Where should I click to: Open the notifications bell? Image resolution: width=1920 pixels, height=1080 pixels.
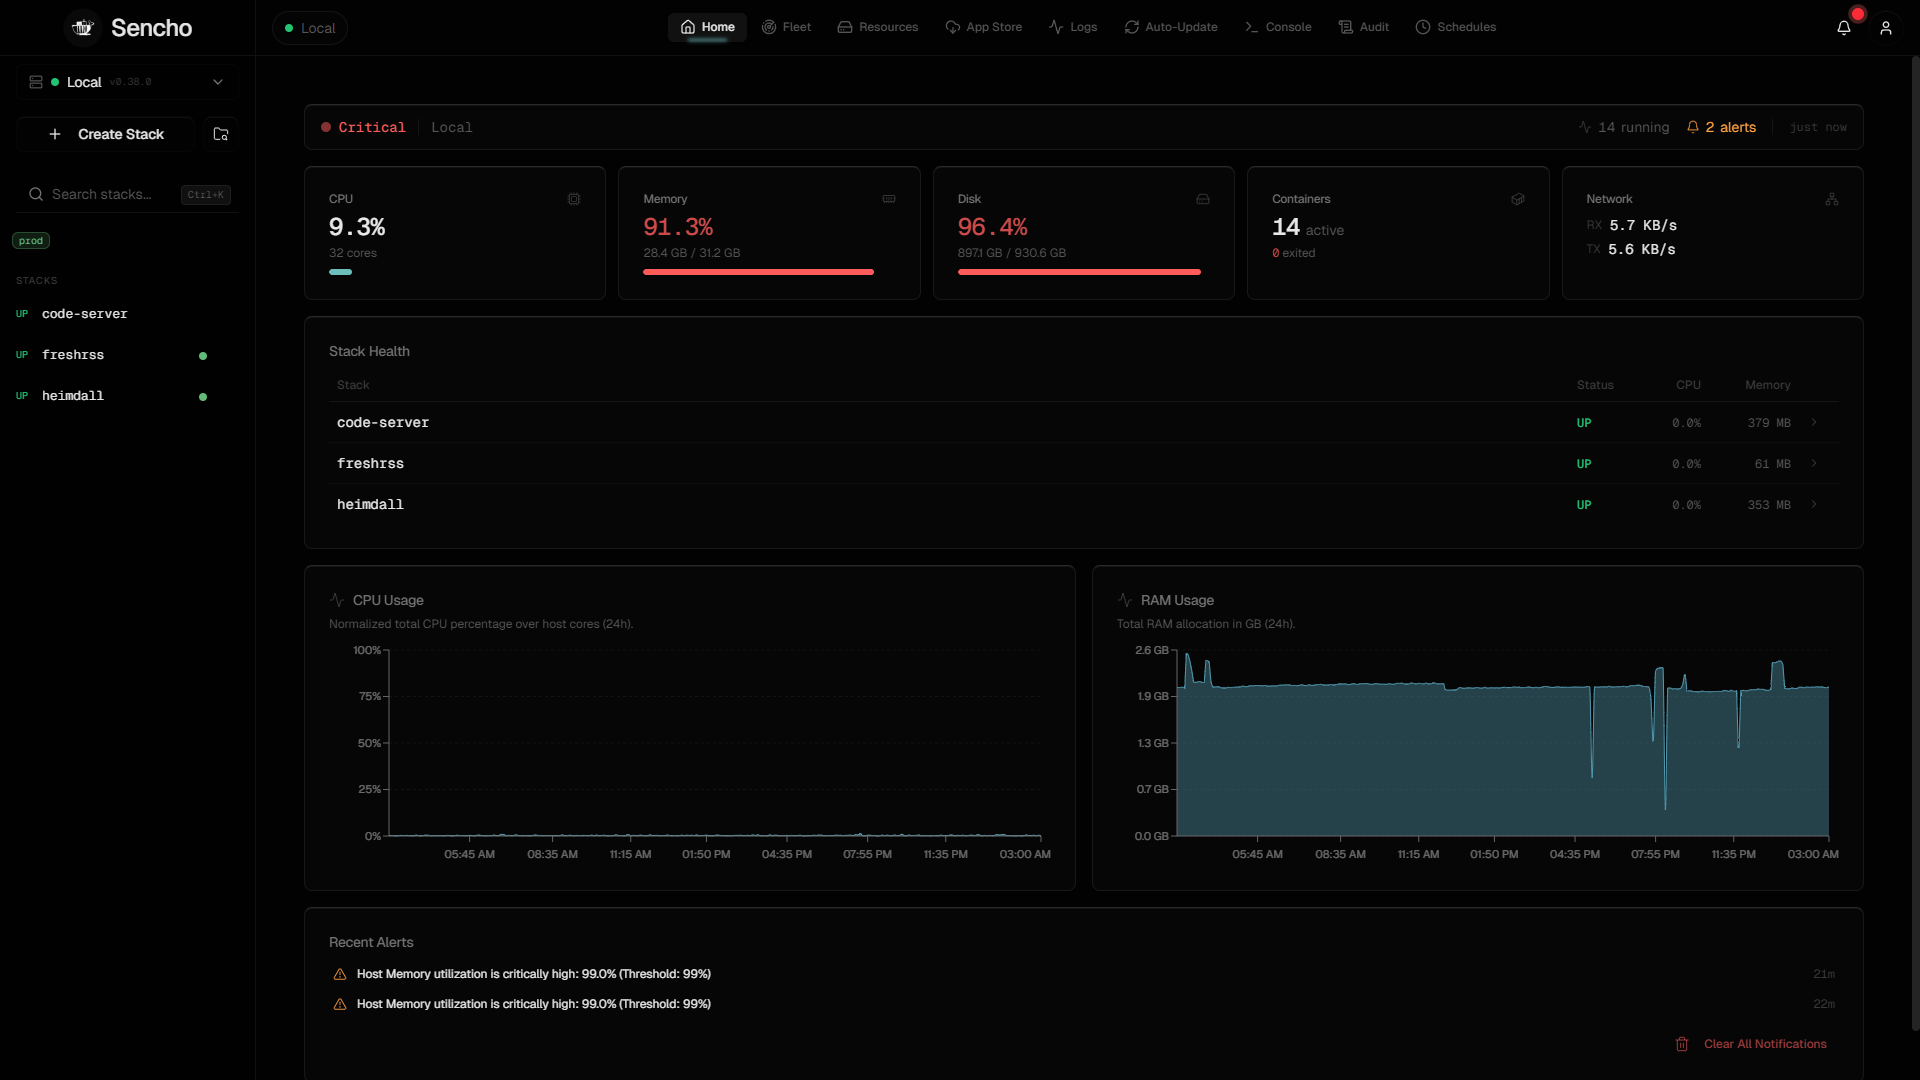pyautogui.click(x=1844, y=28)
